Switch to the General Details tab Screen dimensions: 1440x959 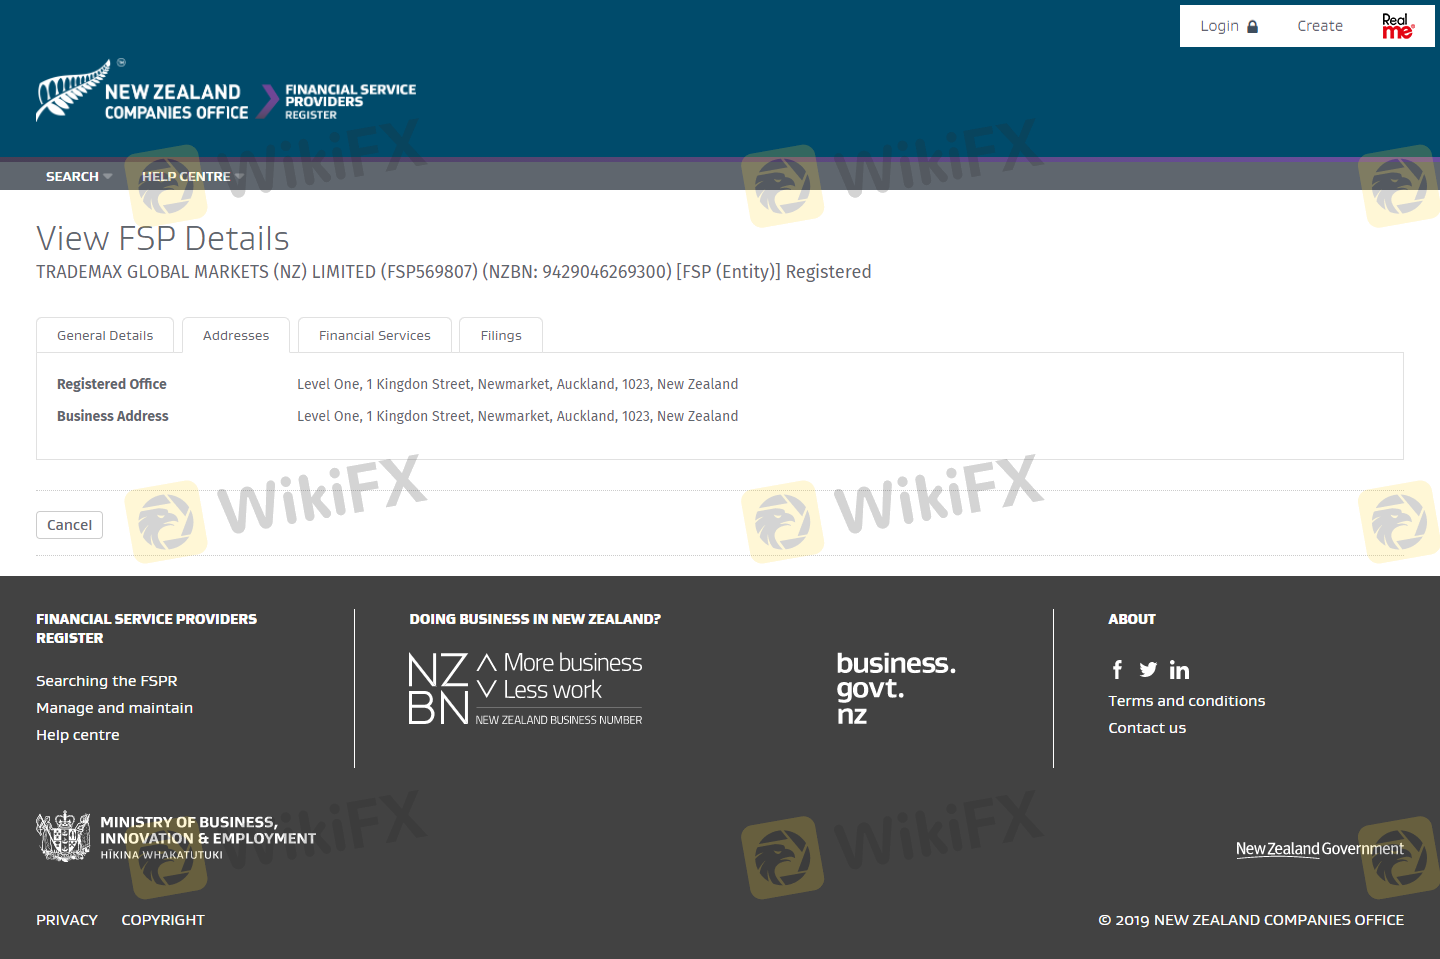point(105,336)
